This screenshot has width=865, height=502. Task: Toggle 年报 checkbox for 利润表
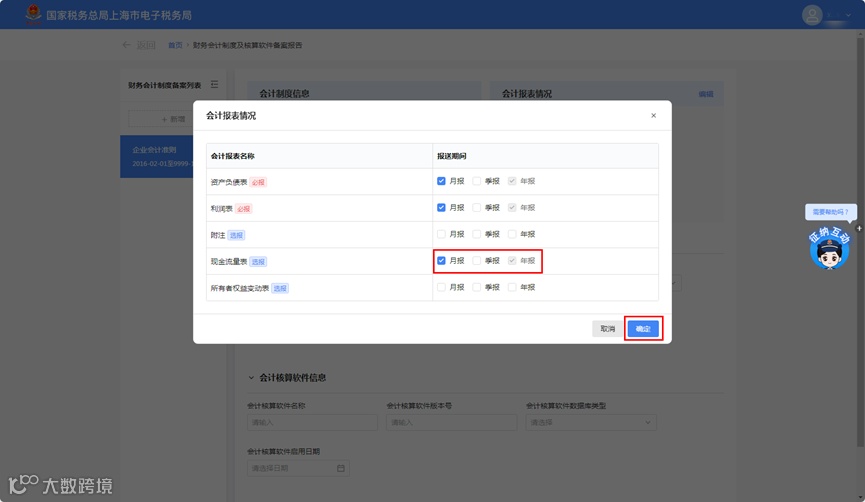point(512,207)
